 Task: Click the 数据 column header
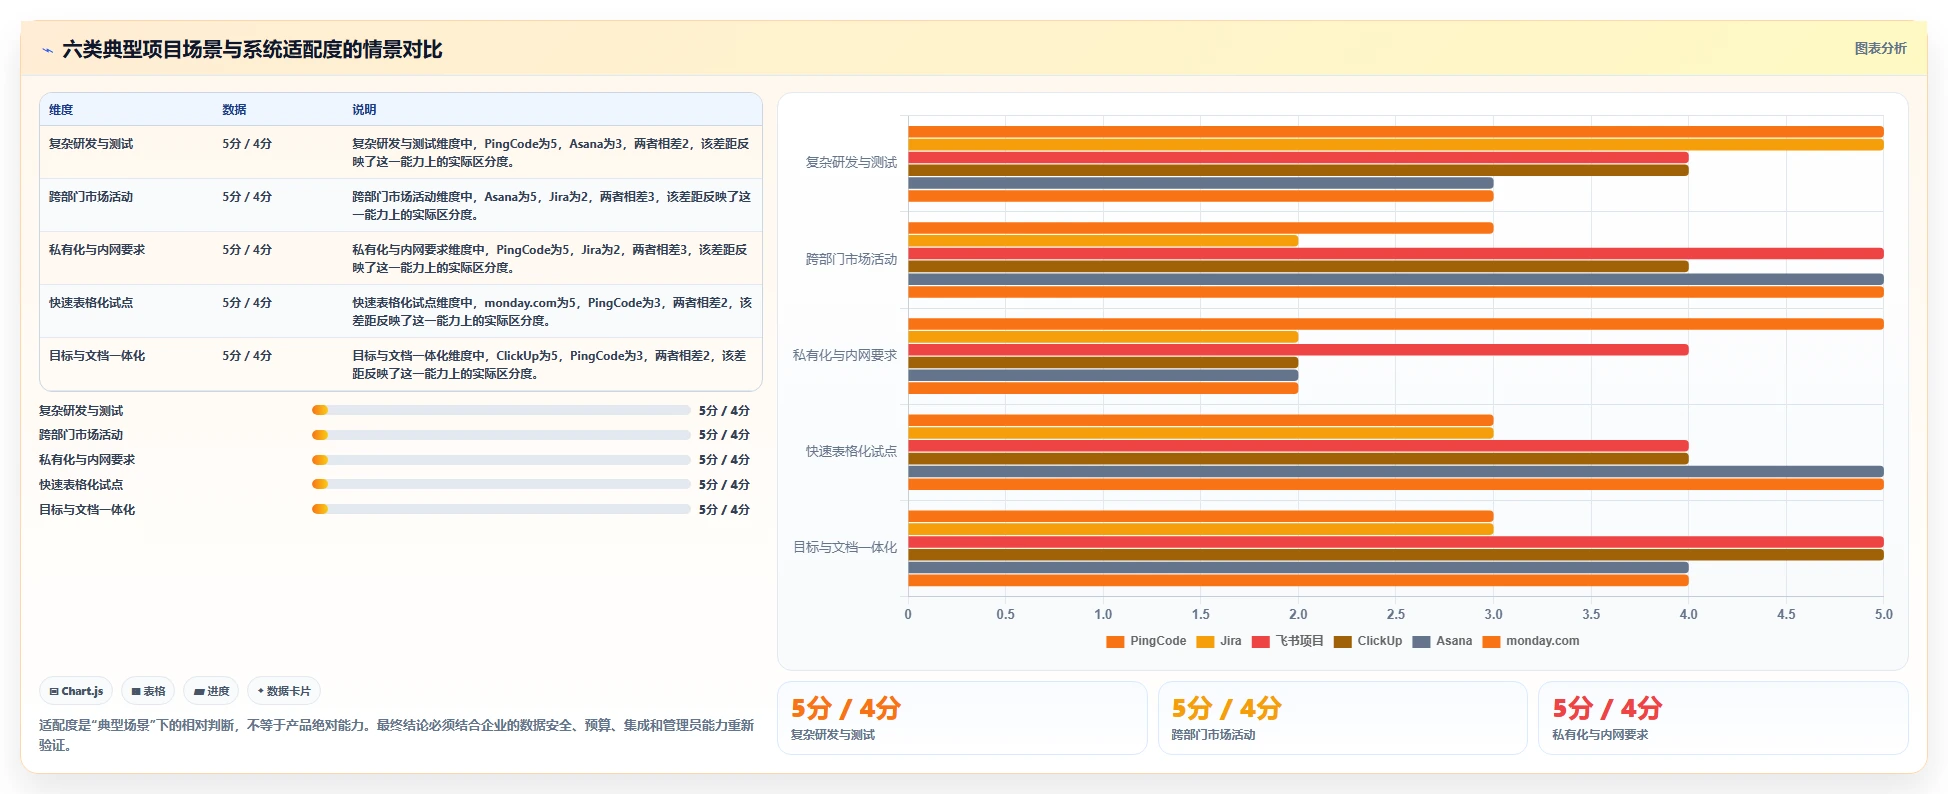pyautogui.click(x=234, y=110)
